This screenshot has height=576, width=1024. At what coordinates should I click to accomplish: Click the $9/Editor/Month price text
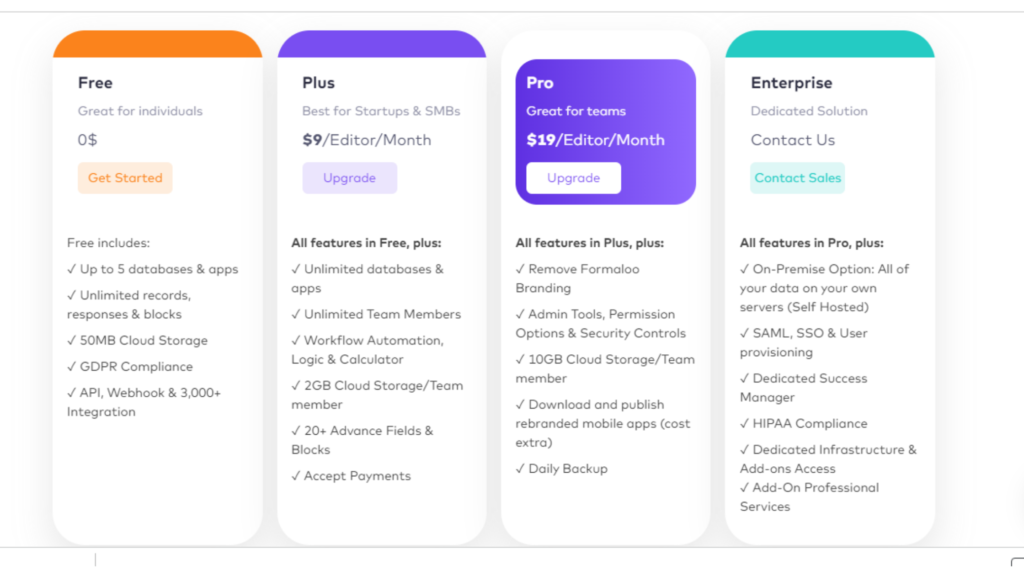(x=367, y=140)
